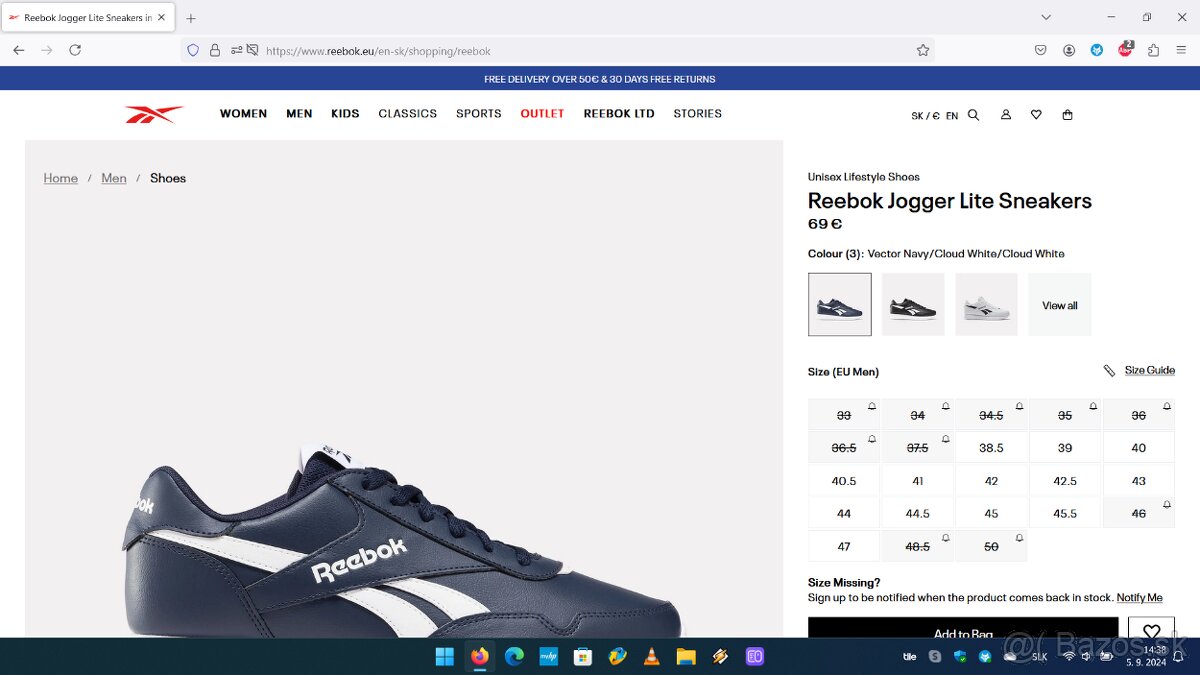The image size is (1200, 675).
Task: Click the bell icon on size 33
Action: tap(871, 404)
